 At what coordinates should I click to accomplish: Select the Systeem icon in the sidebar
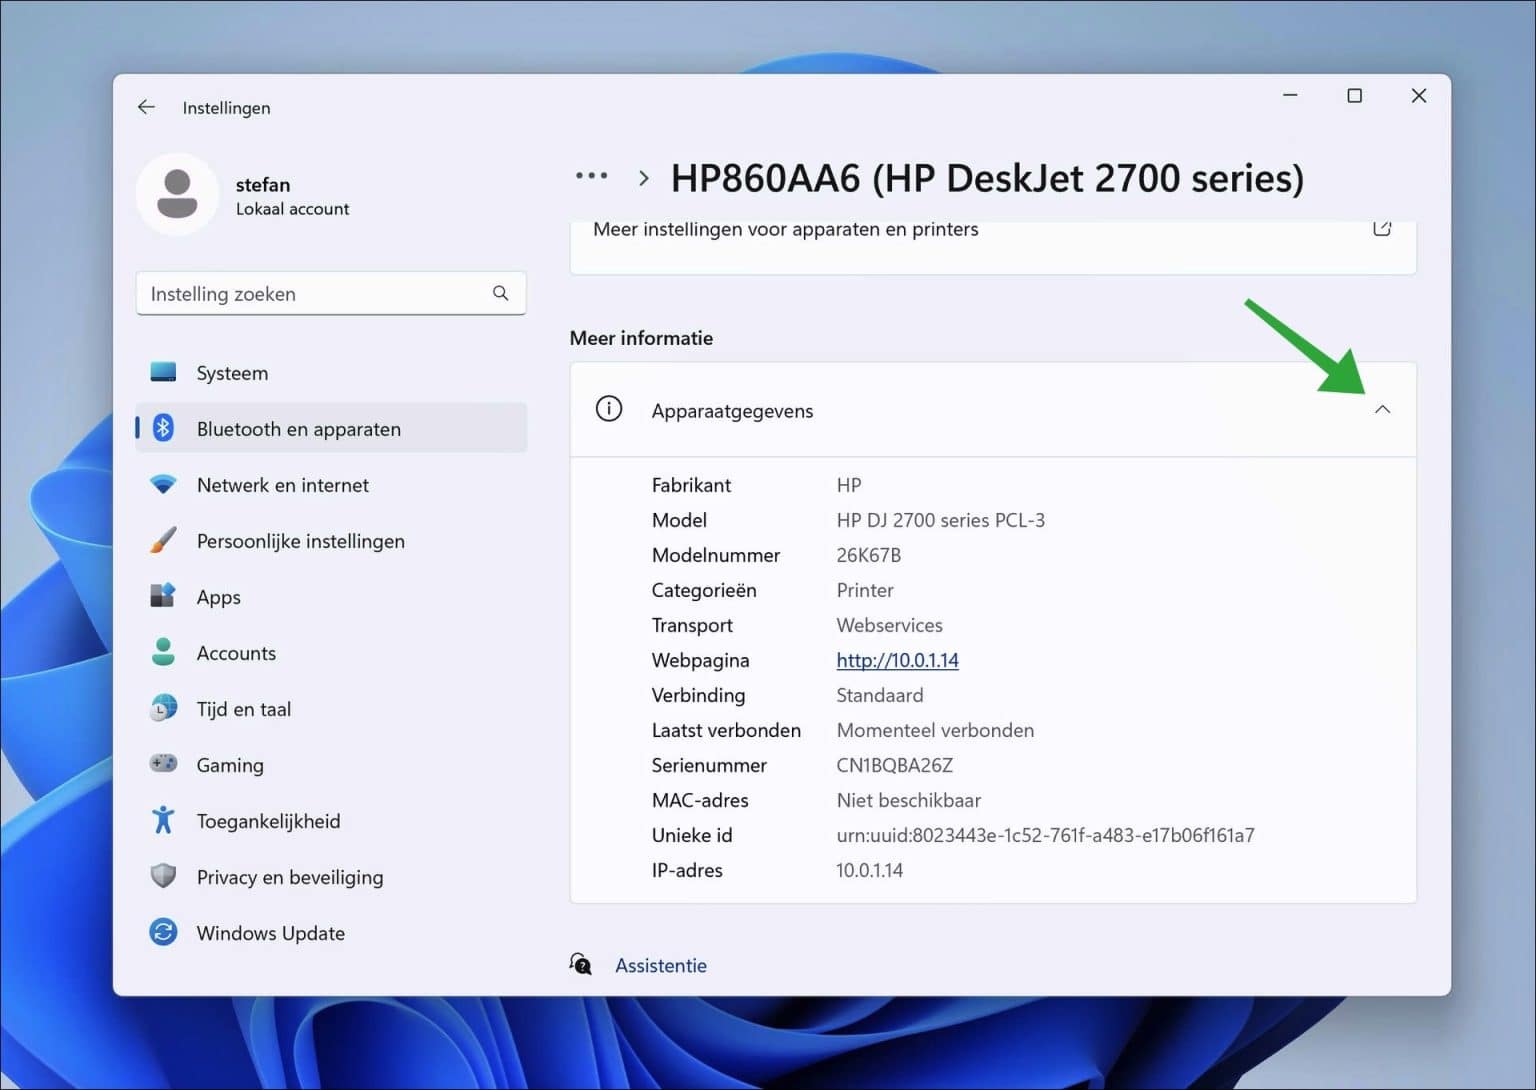pos(163,371)
